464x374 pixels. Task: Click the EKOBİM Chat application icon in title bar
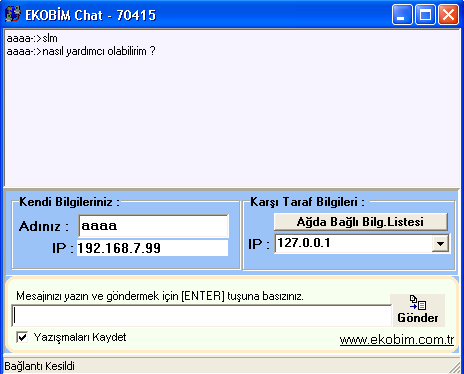coord(13,15)
